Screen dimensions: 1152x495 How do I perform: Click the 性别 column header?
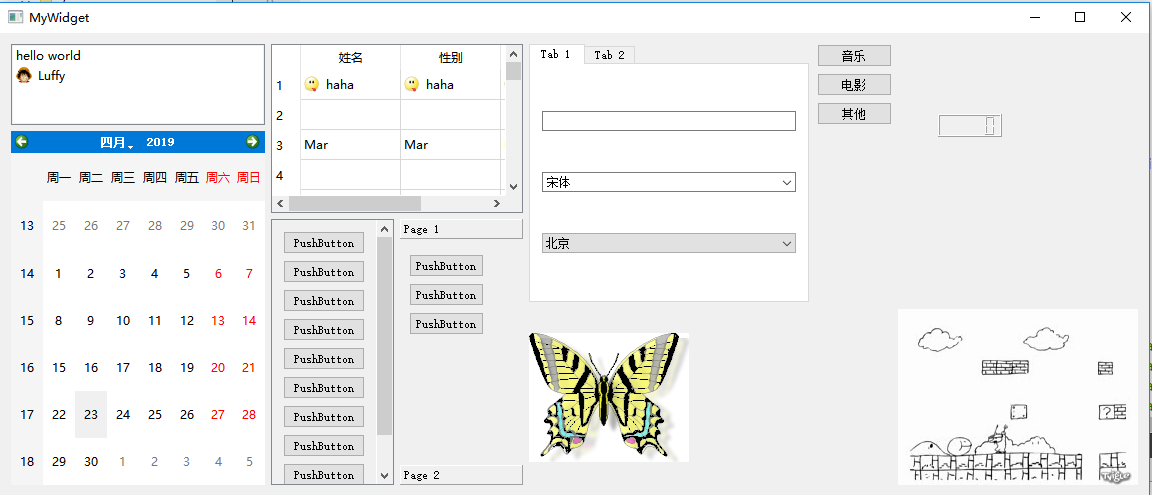tap(450, 57)
